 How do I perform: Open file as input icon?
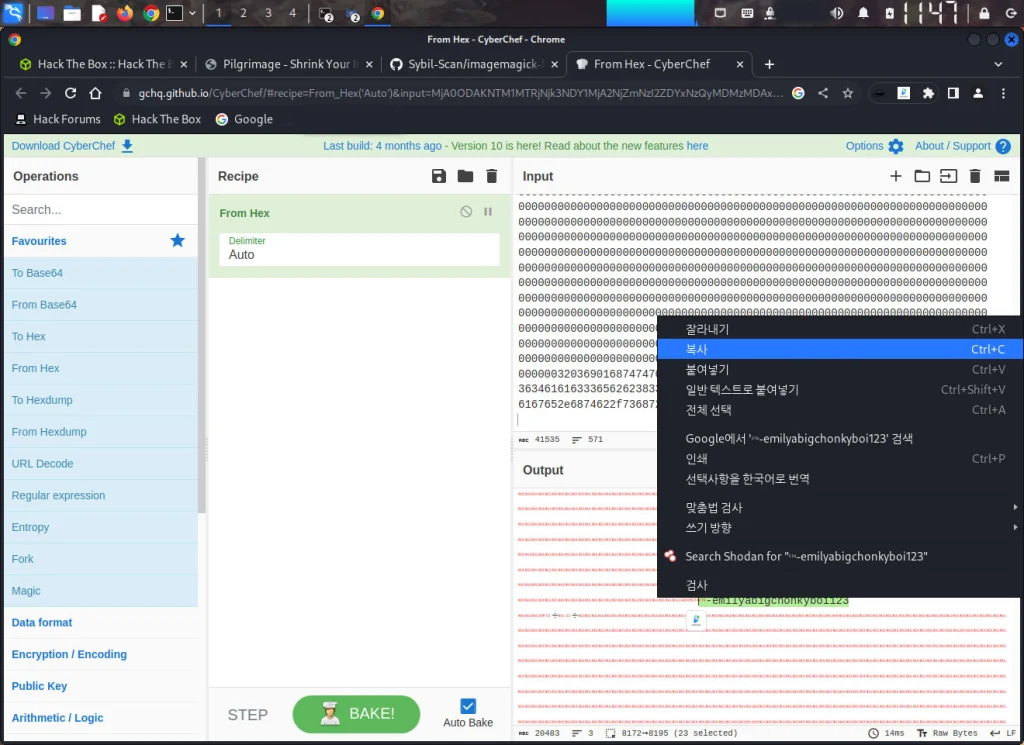tap(948, 176)
